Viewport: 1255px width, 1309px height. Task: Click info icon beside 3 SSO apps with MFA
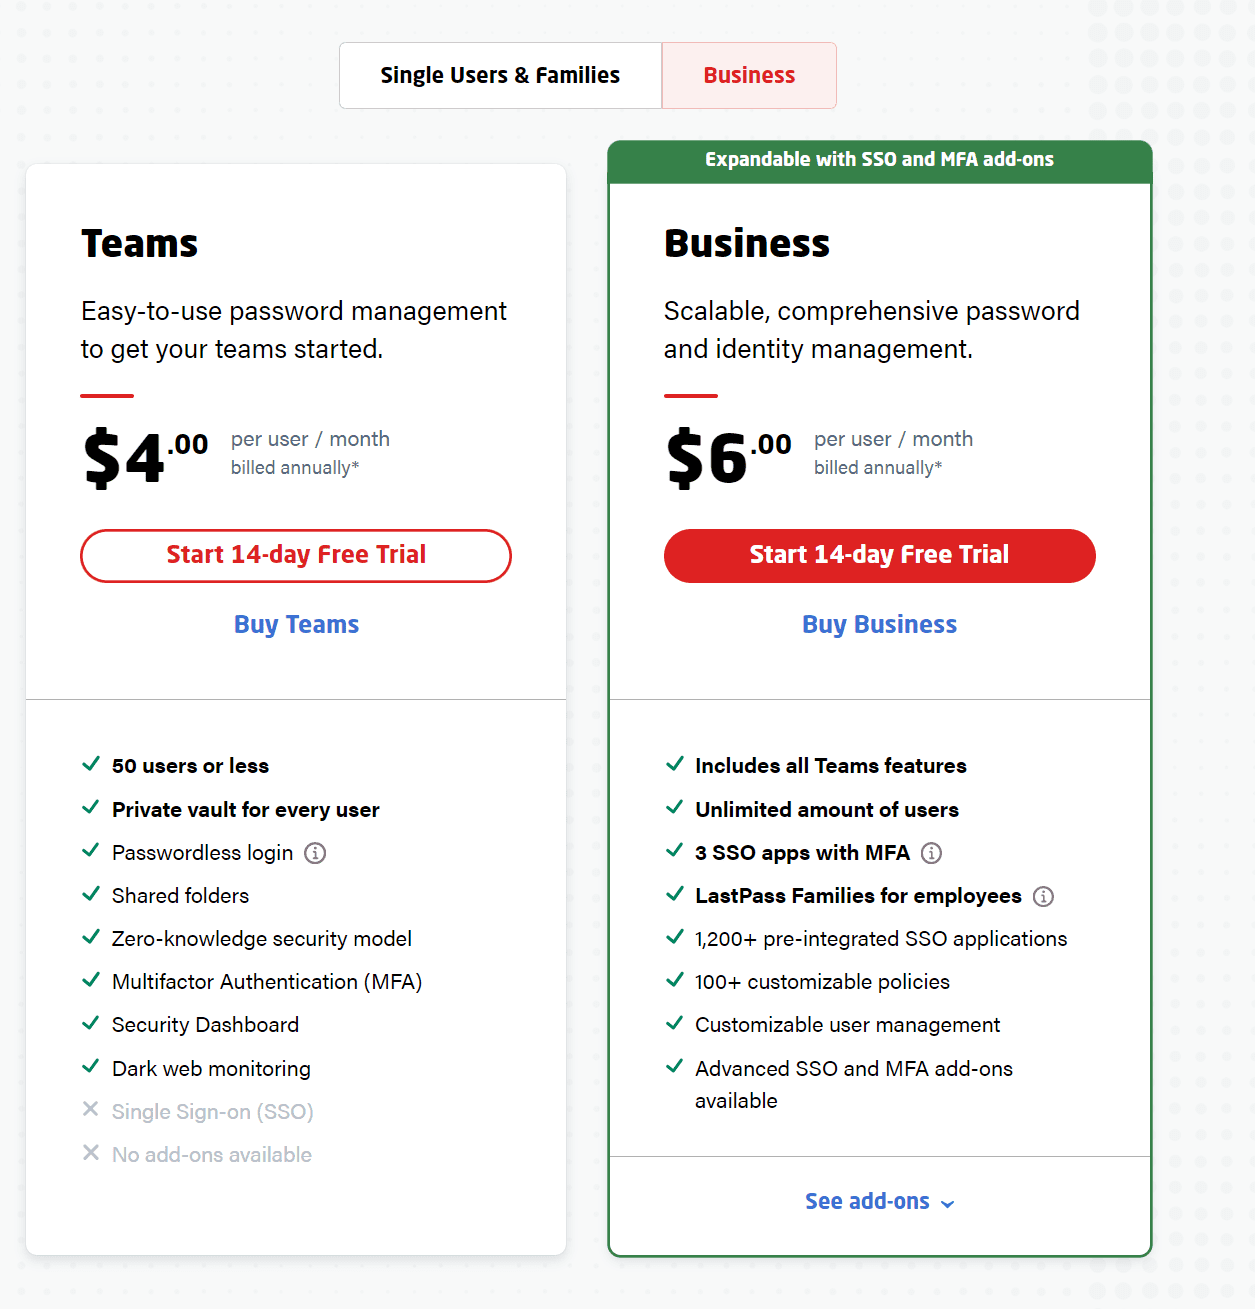(931, 853)
